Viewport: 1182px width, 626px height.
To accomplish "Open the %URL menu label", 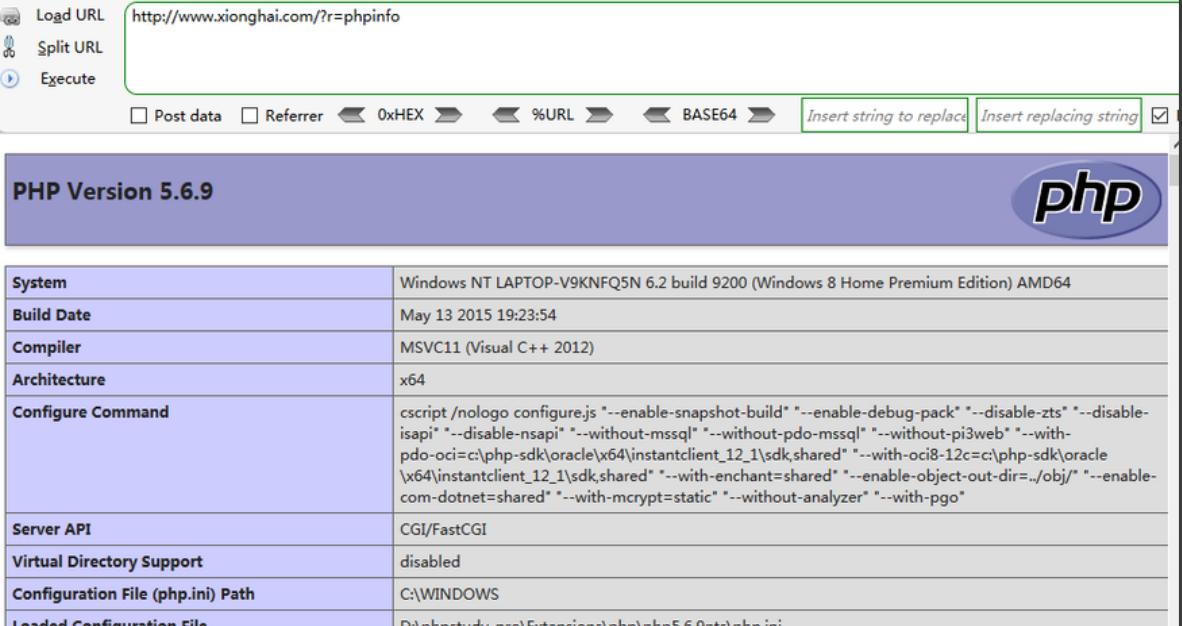I will pyautogui.click(x=552, y=115).
